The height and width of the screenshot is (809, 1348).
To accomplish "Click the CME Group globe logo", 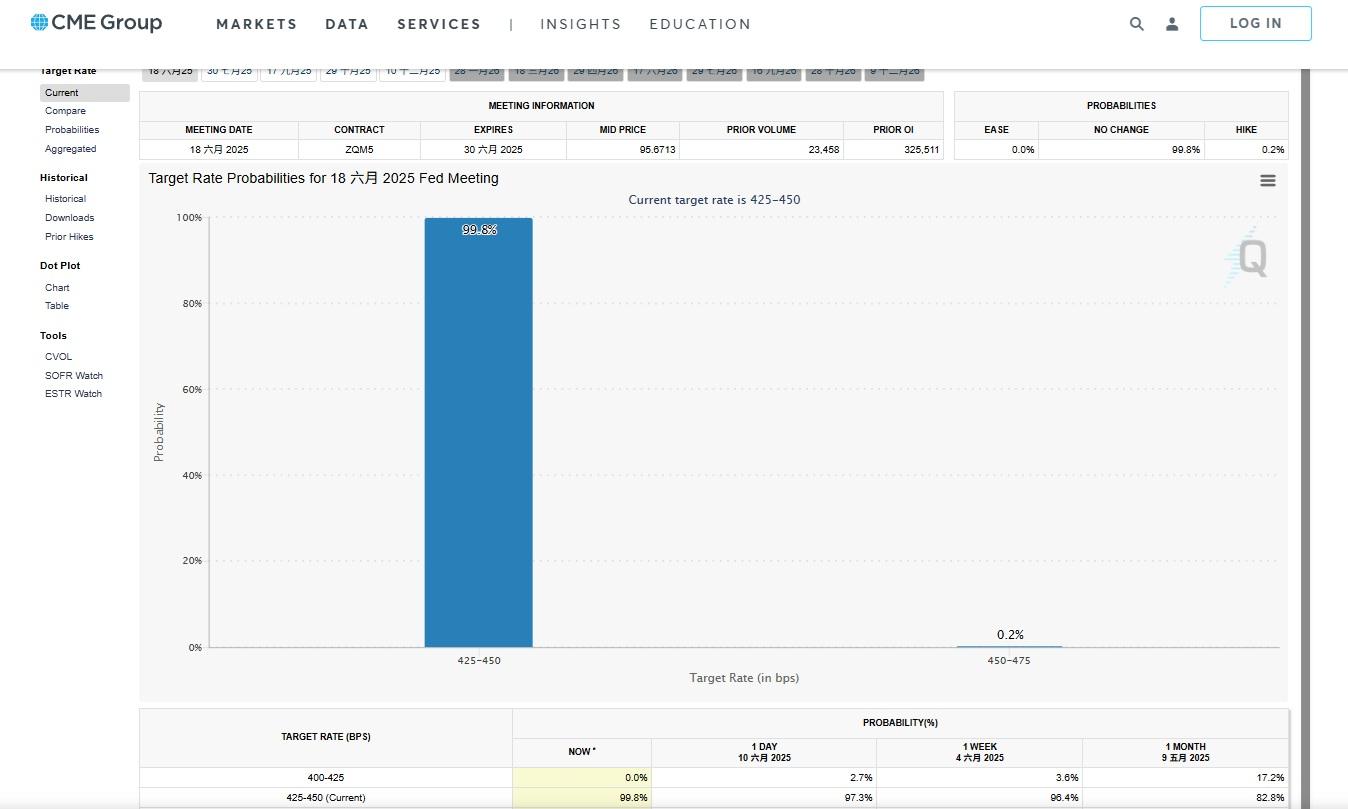I will pos(40,23).
